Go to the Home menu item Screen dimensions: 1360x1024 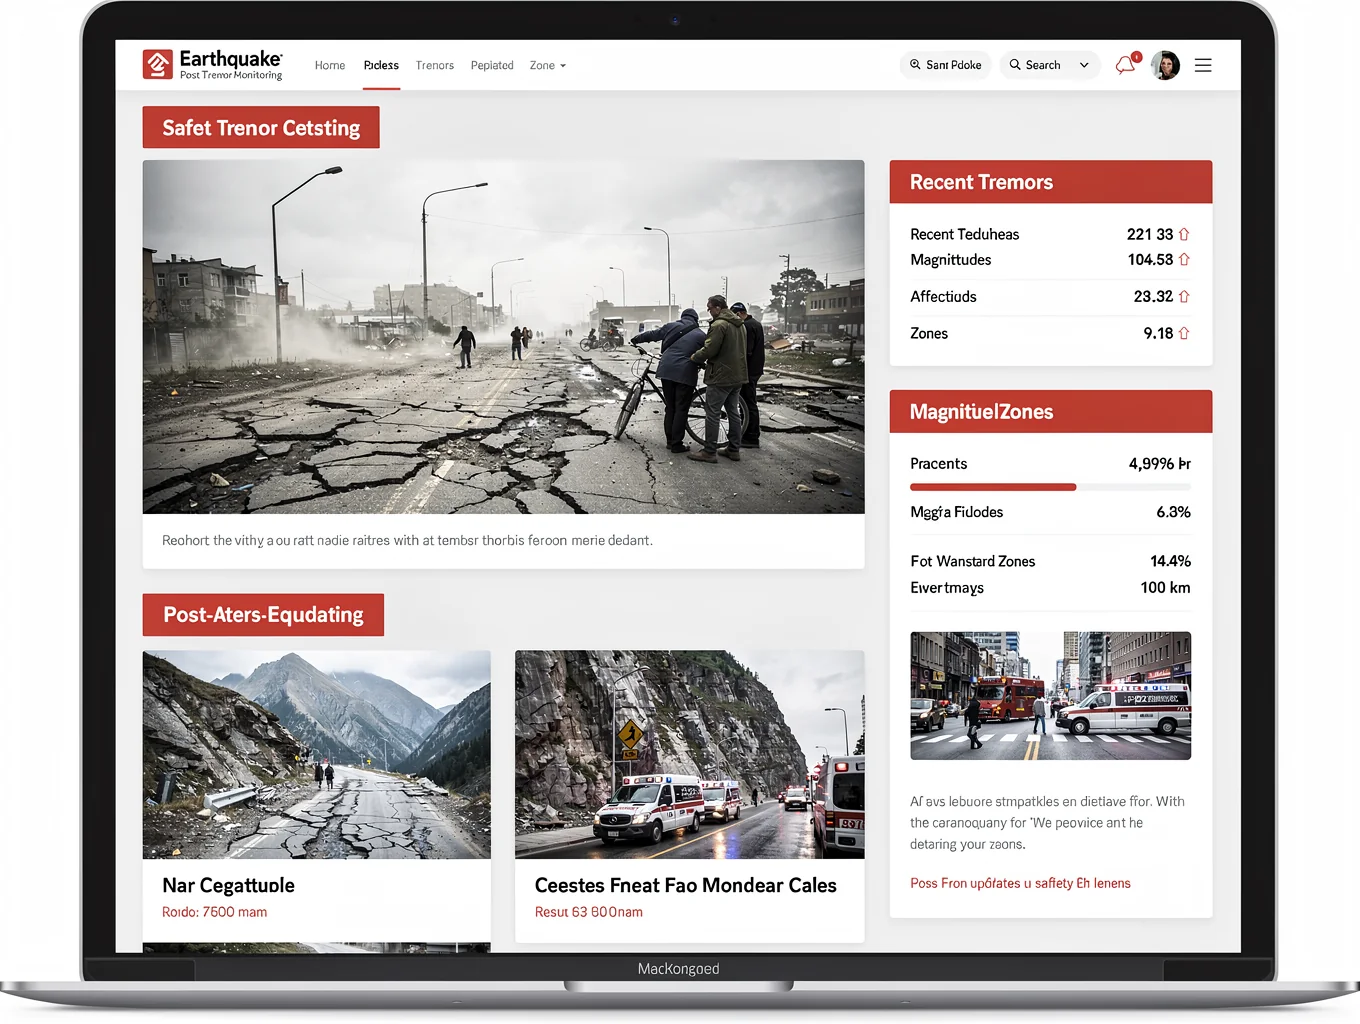tap(330, 66)
